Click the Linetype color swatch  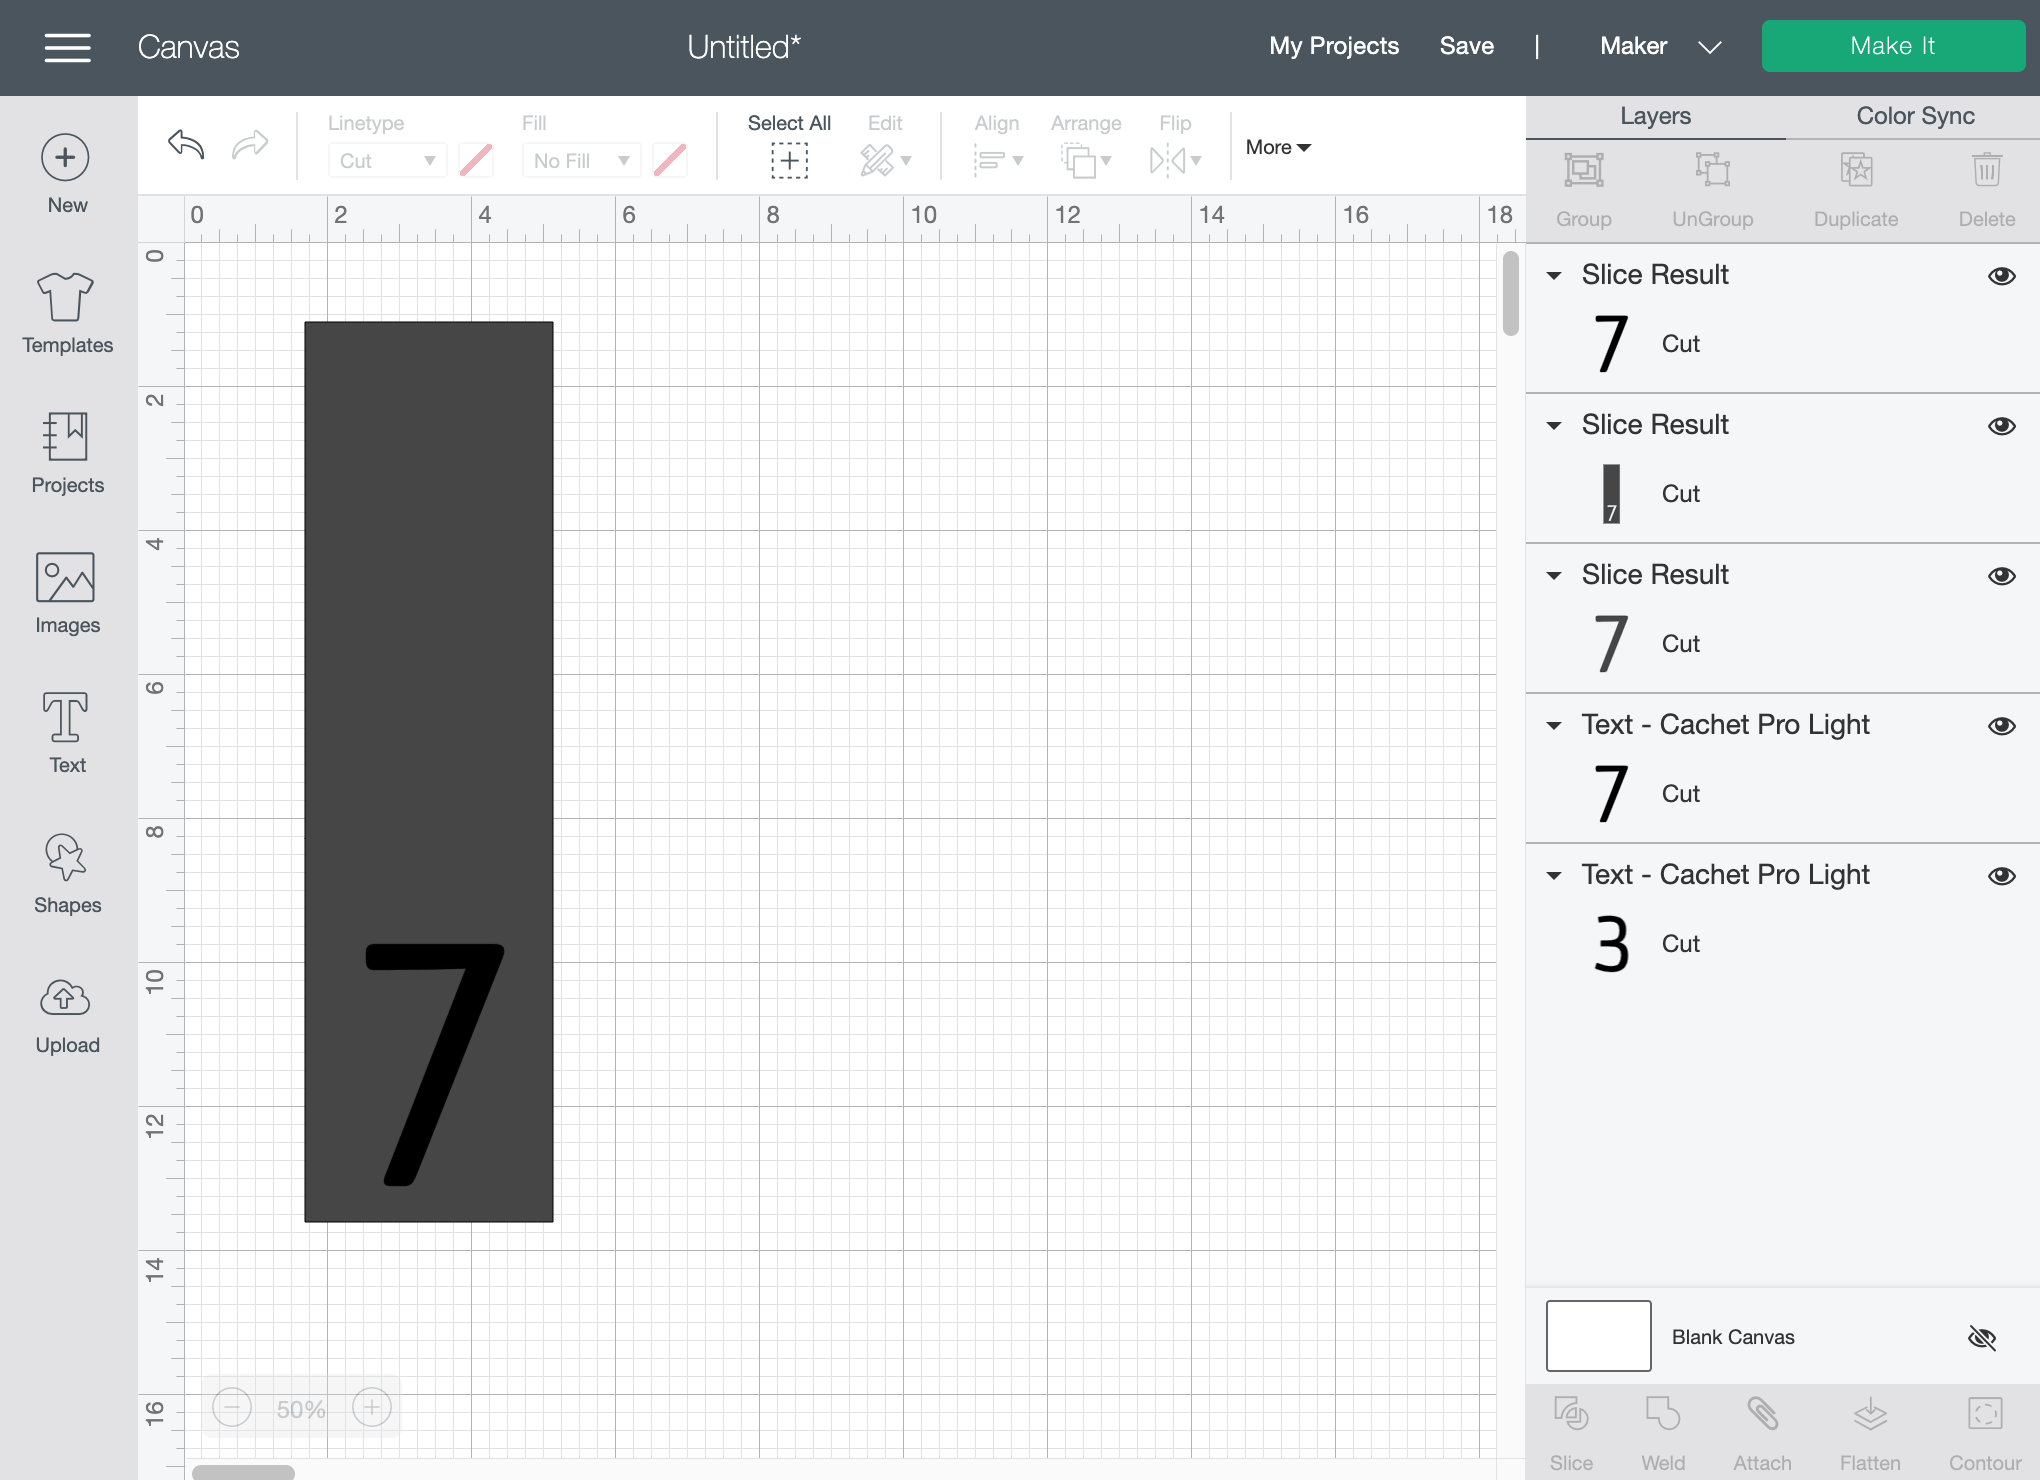coord(476,160)
